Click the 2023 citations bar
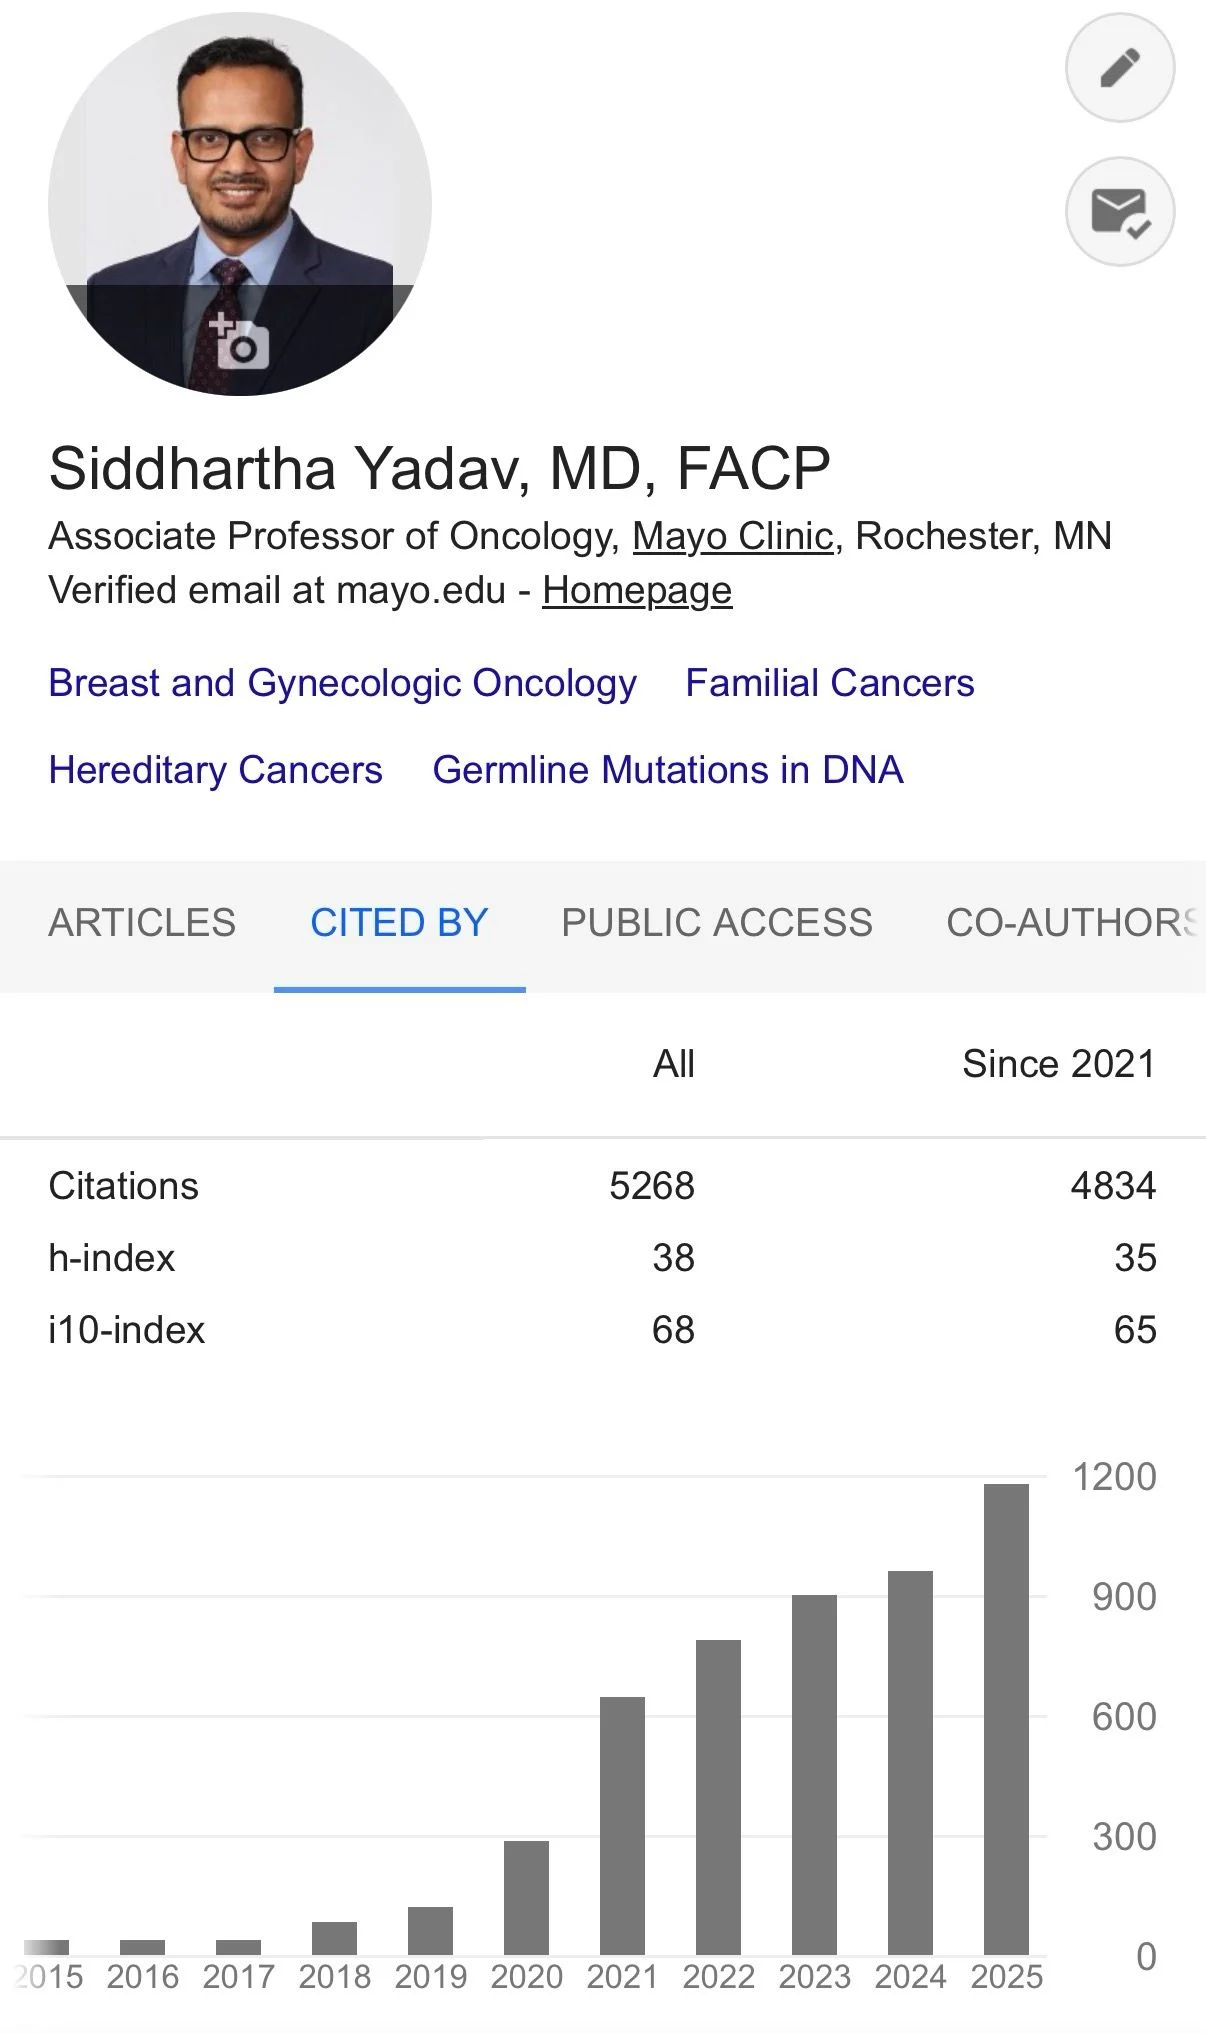 click(x=814, y=1774)
